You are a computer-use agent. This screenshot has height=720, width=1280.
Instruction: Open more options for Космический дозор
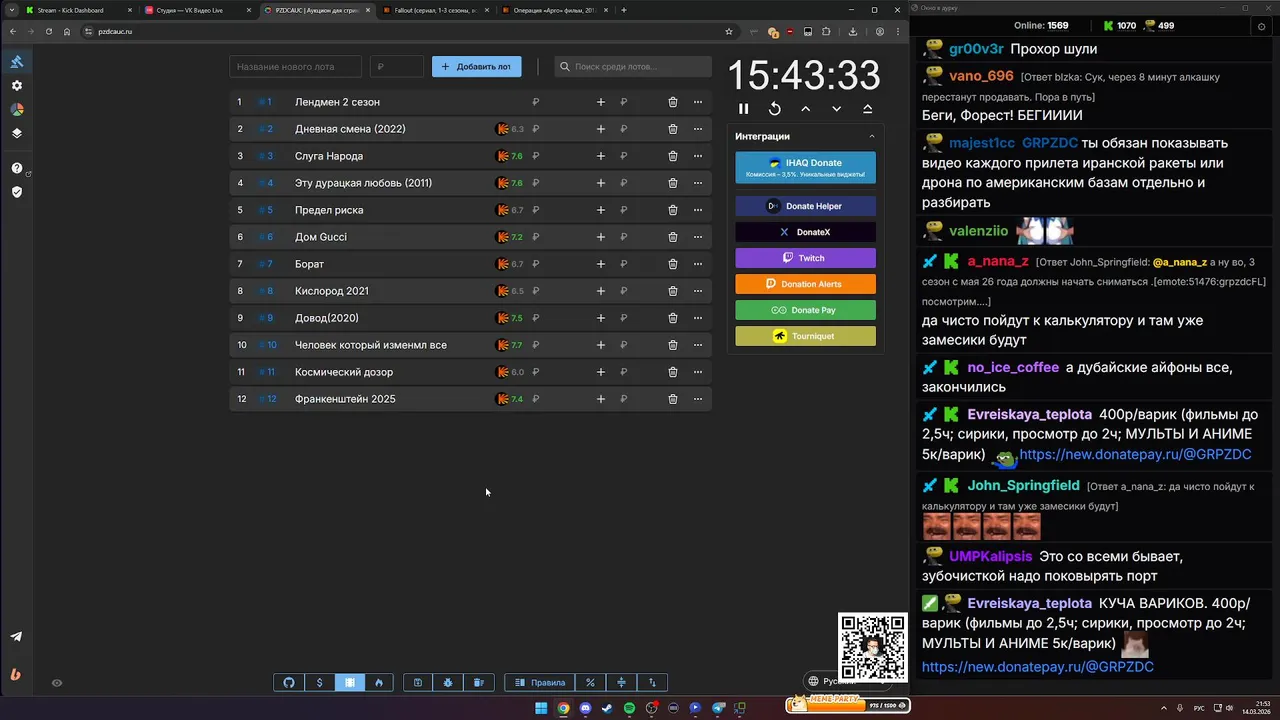click(x=698, y=372)
